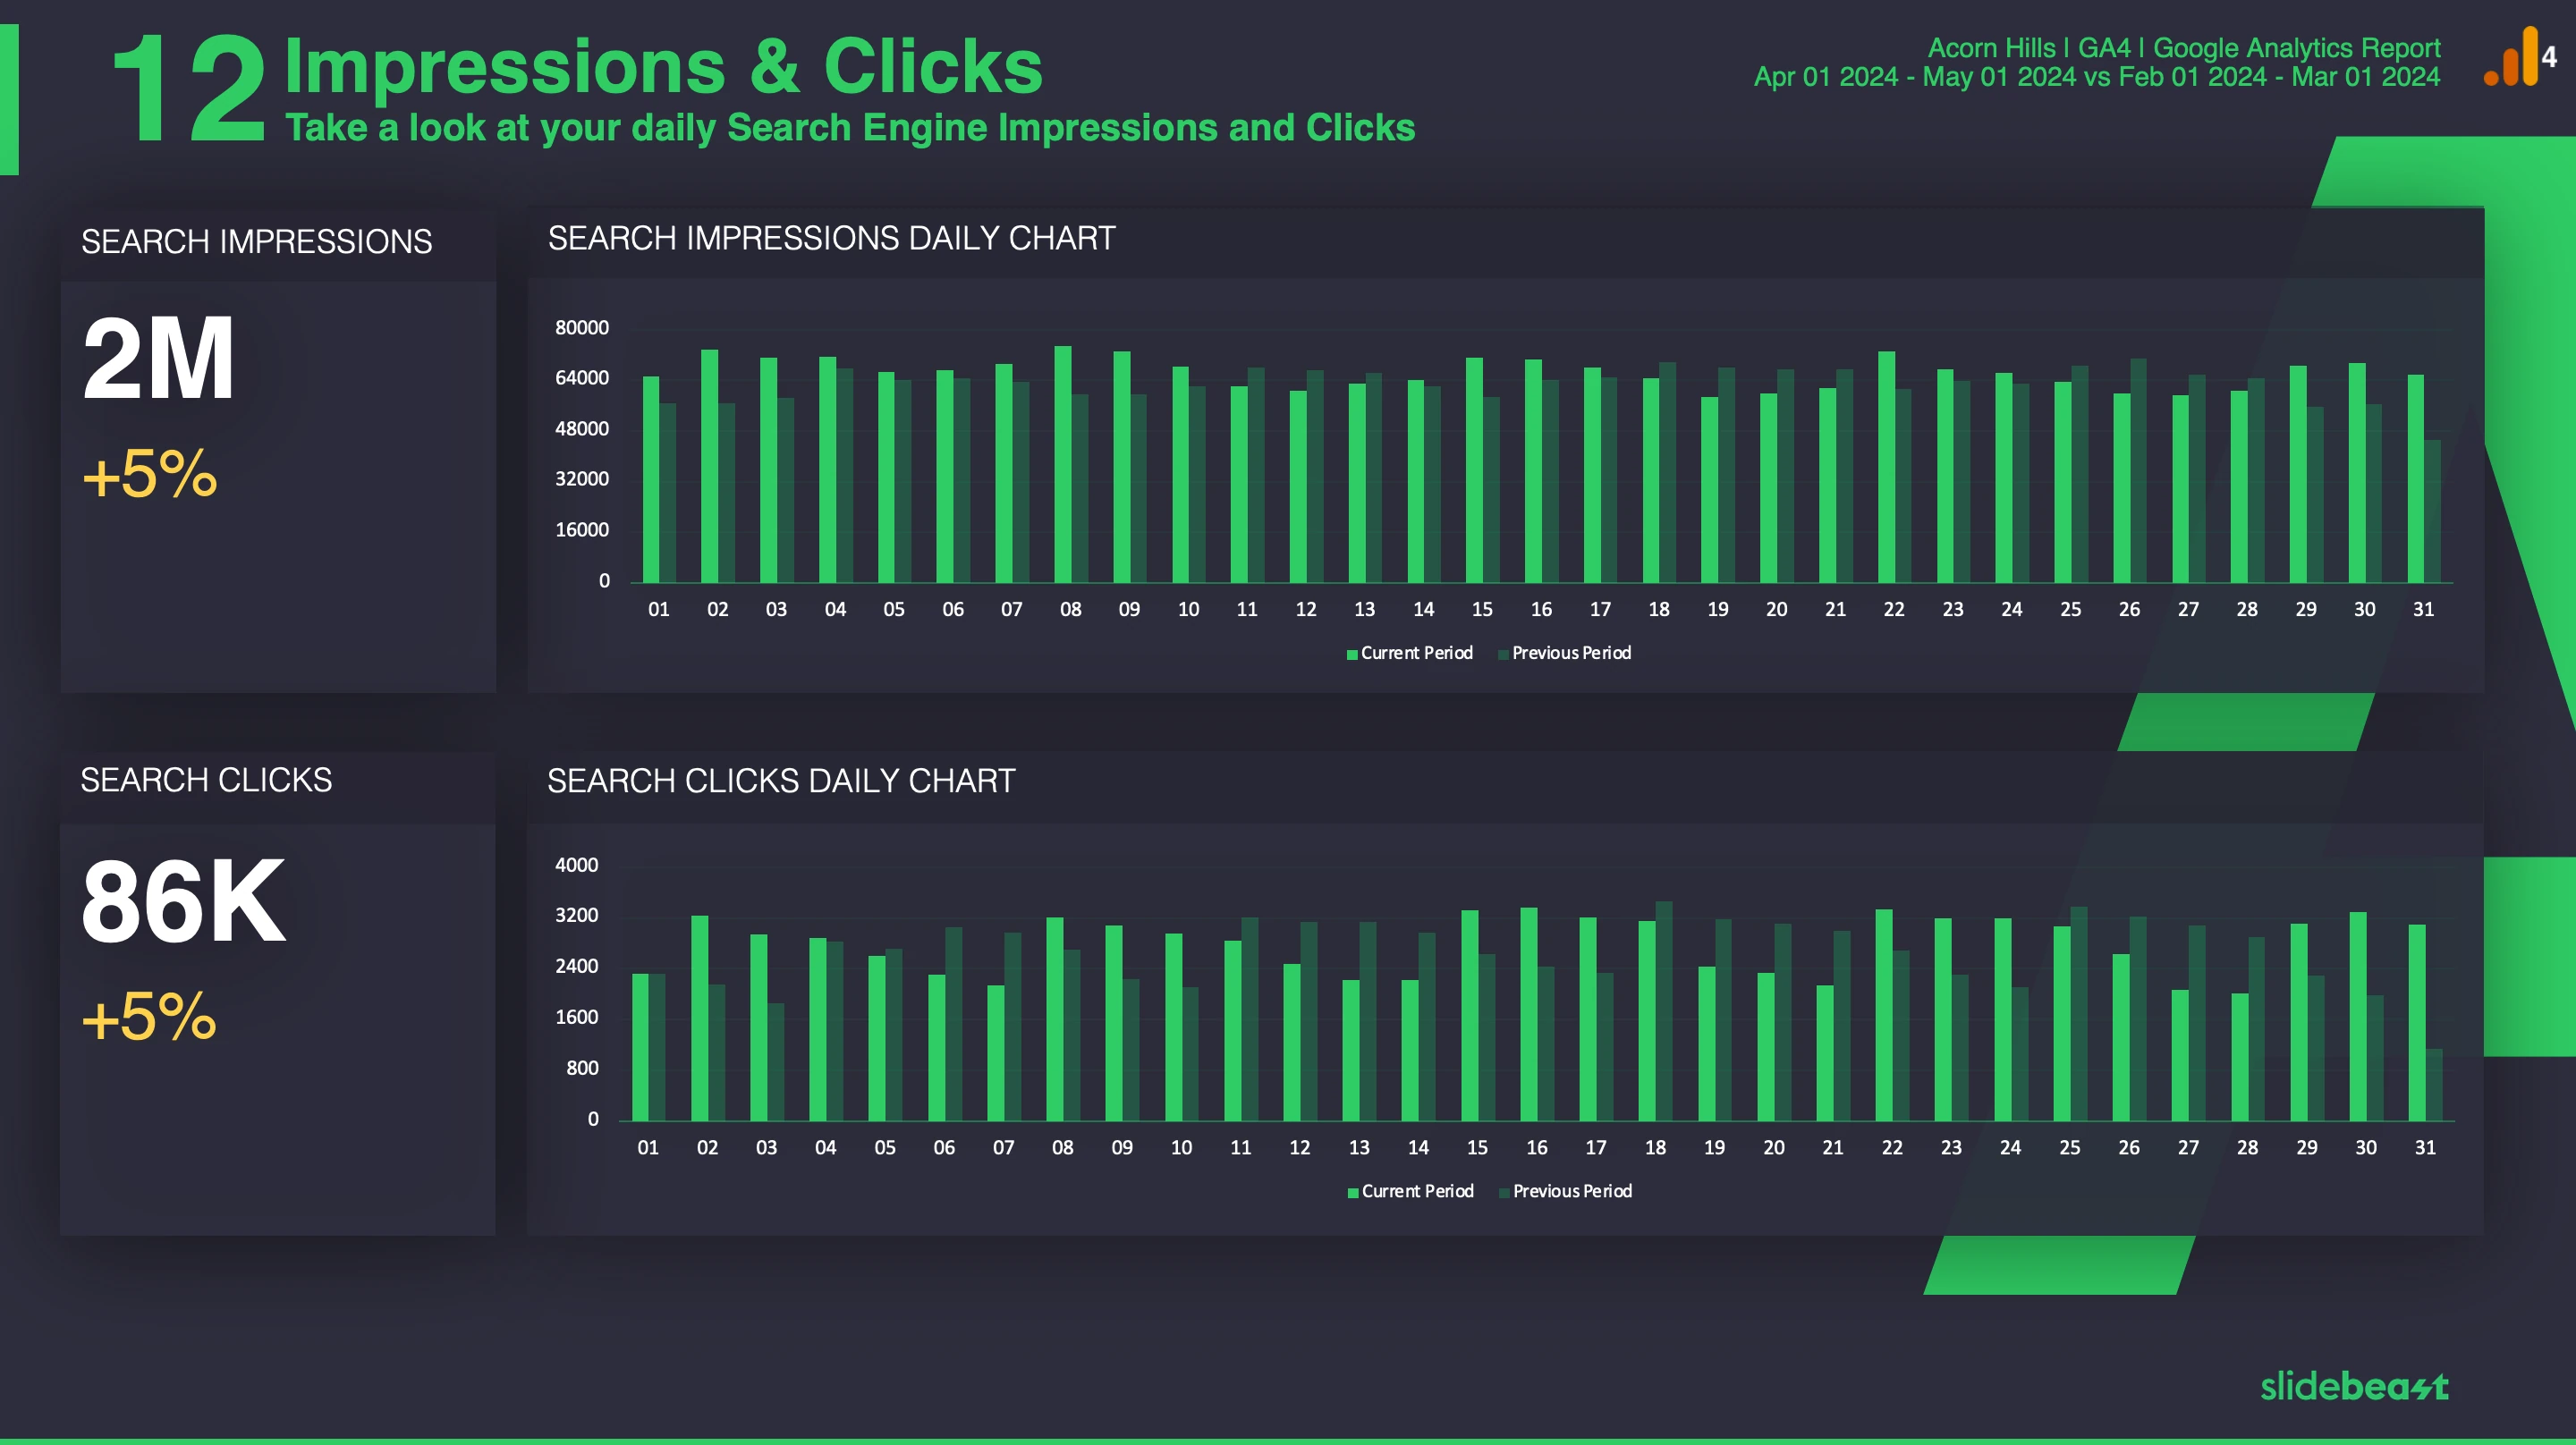
Task: Click Previous Period legend swatch in clicks chart
Action: click(x=1504, y=1192)
